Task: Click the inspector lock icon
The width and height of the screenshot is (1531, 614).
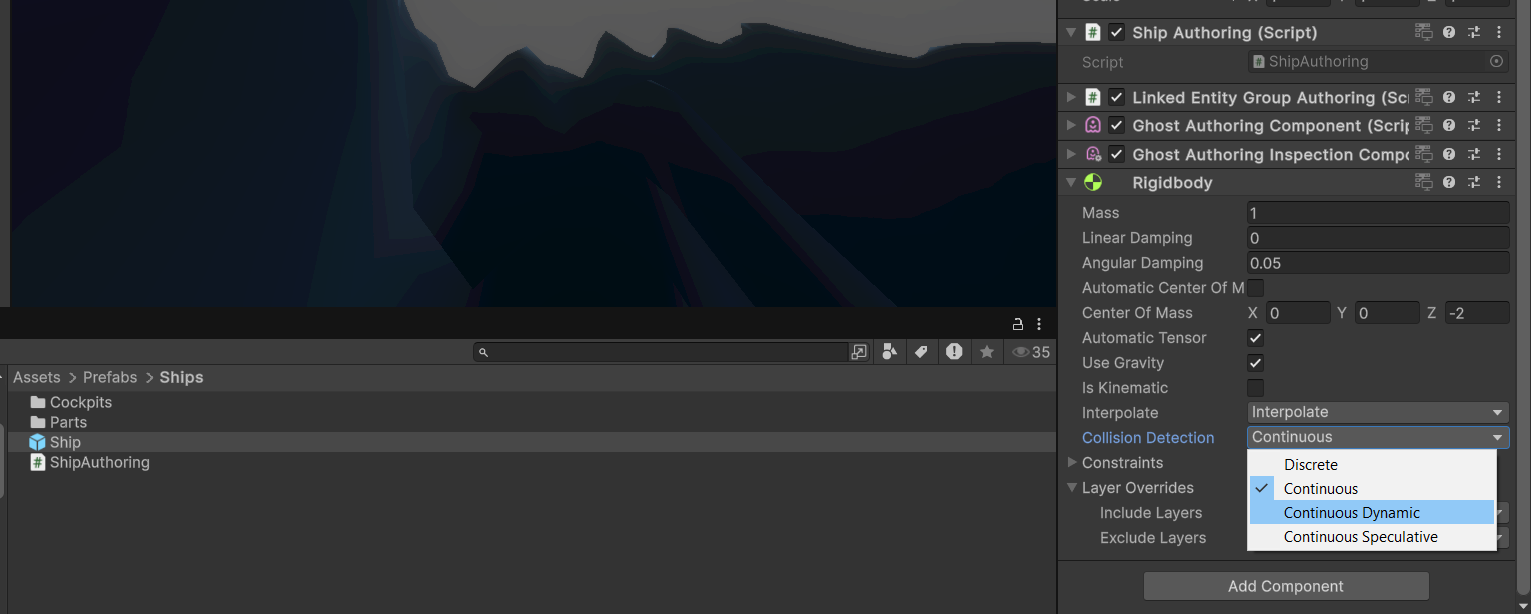Action: [x=1017, y=323]
